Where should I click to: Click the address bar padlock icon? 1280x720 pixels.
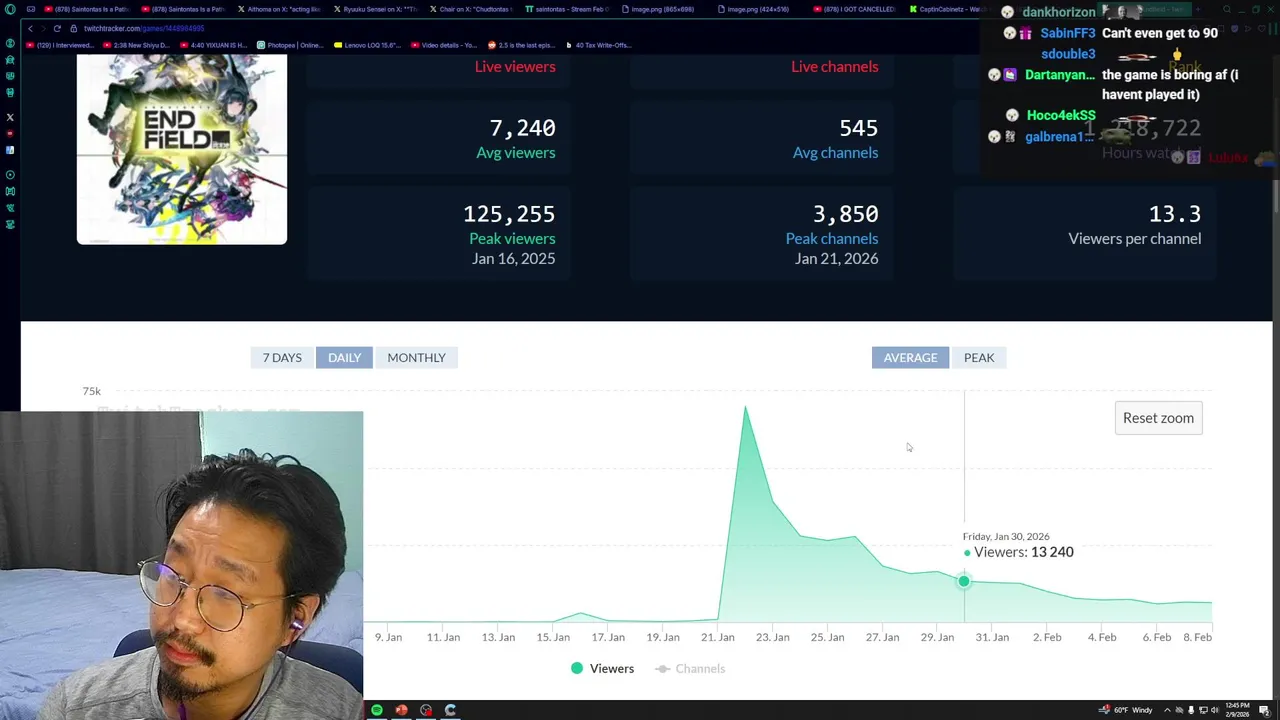tap(76, 28)
